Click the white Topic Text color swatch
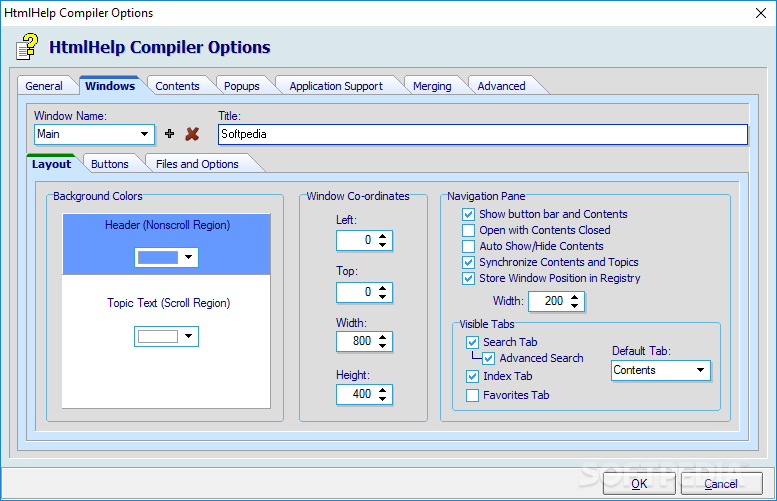This screenshot has height=501, width=777. click(x=158, y=336)
